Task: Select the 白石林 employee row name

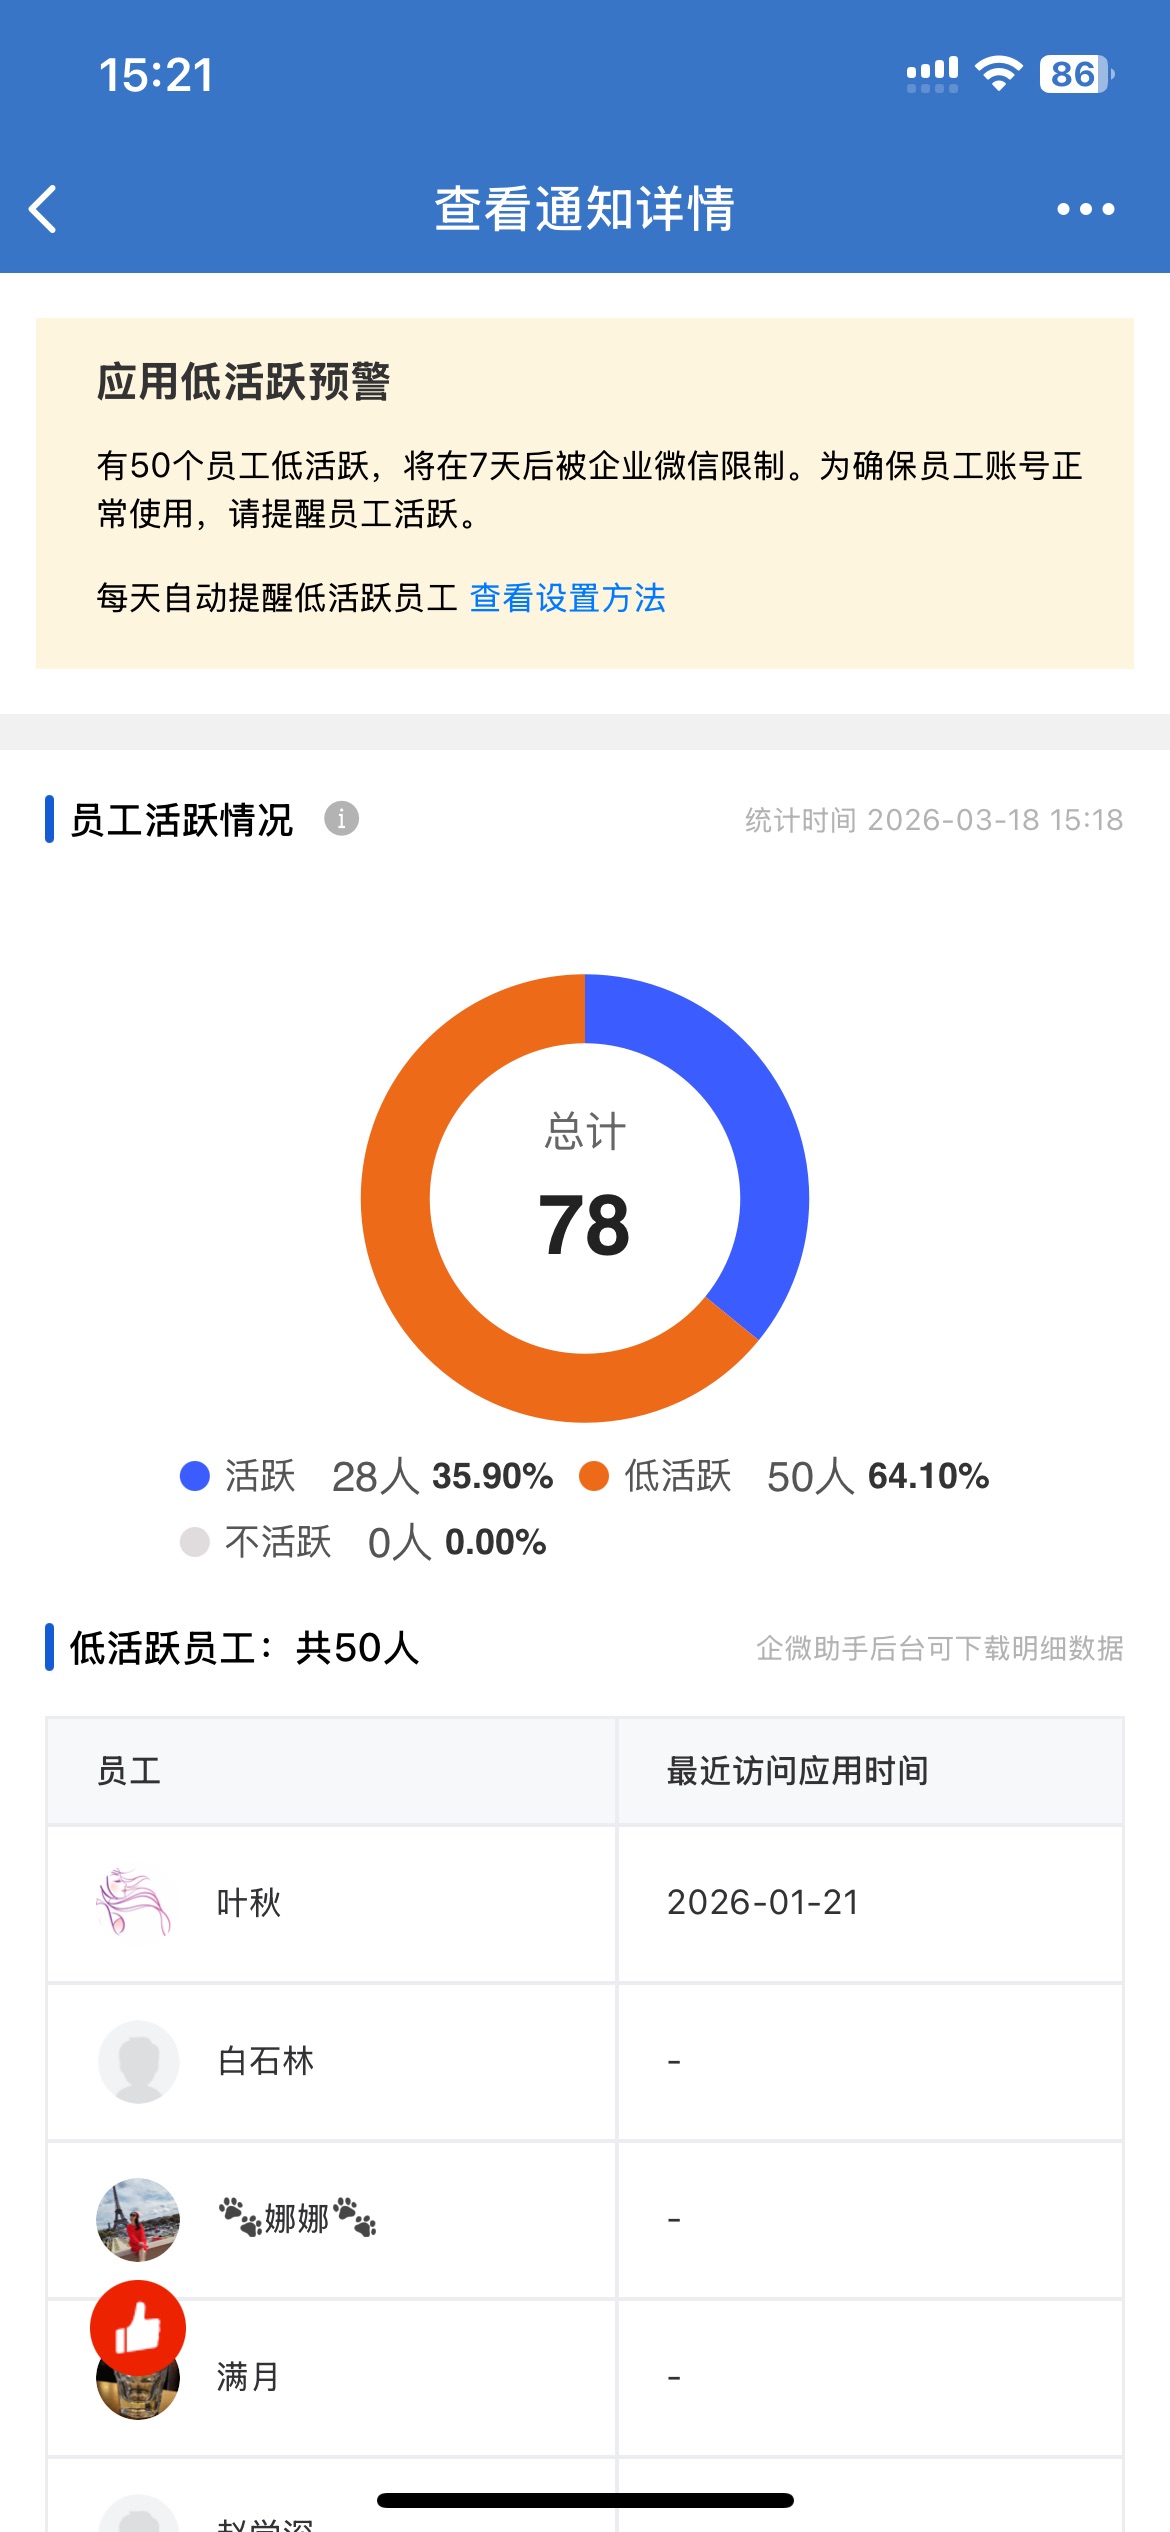Action: click(266, 2061)
